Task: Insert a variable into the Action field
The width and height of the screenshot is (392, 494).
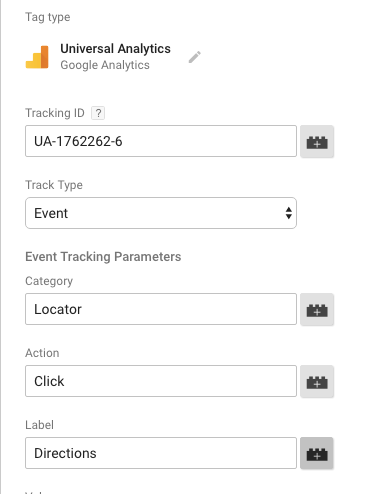Action: point(317,381)
